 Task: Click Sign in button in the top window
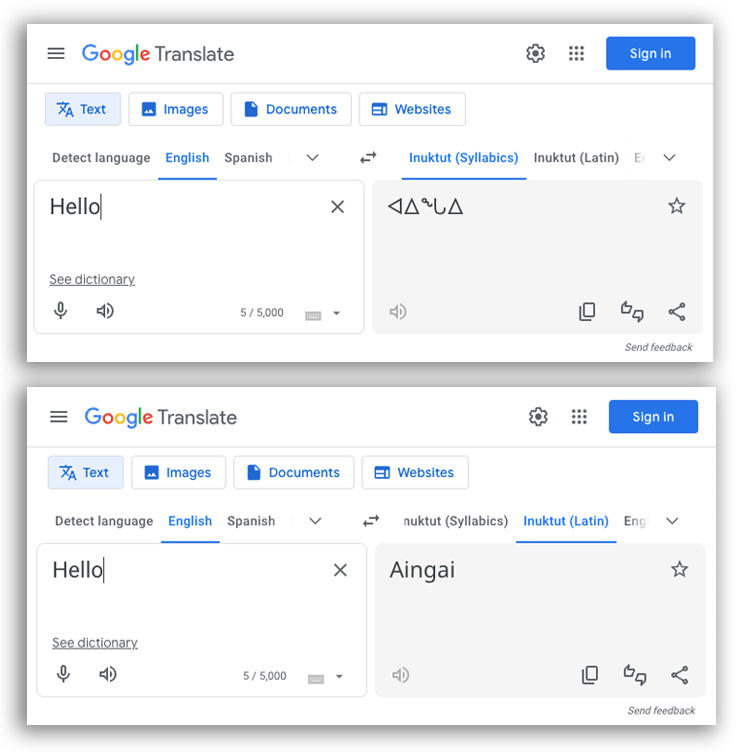(650, 53)
